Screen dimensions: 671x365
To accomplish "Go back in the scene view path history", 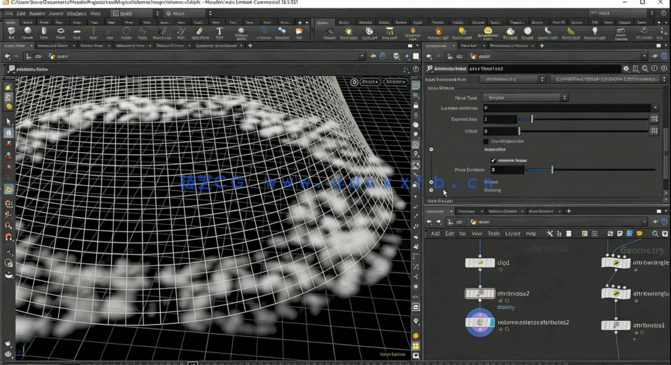I will 7,56.
